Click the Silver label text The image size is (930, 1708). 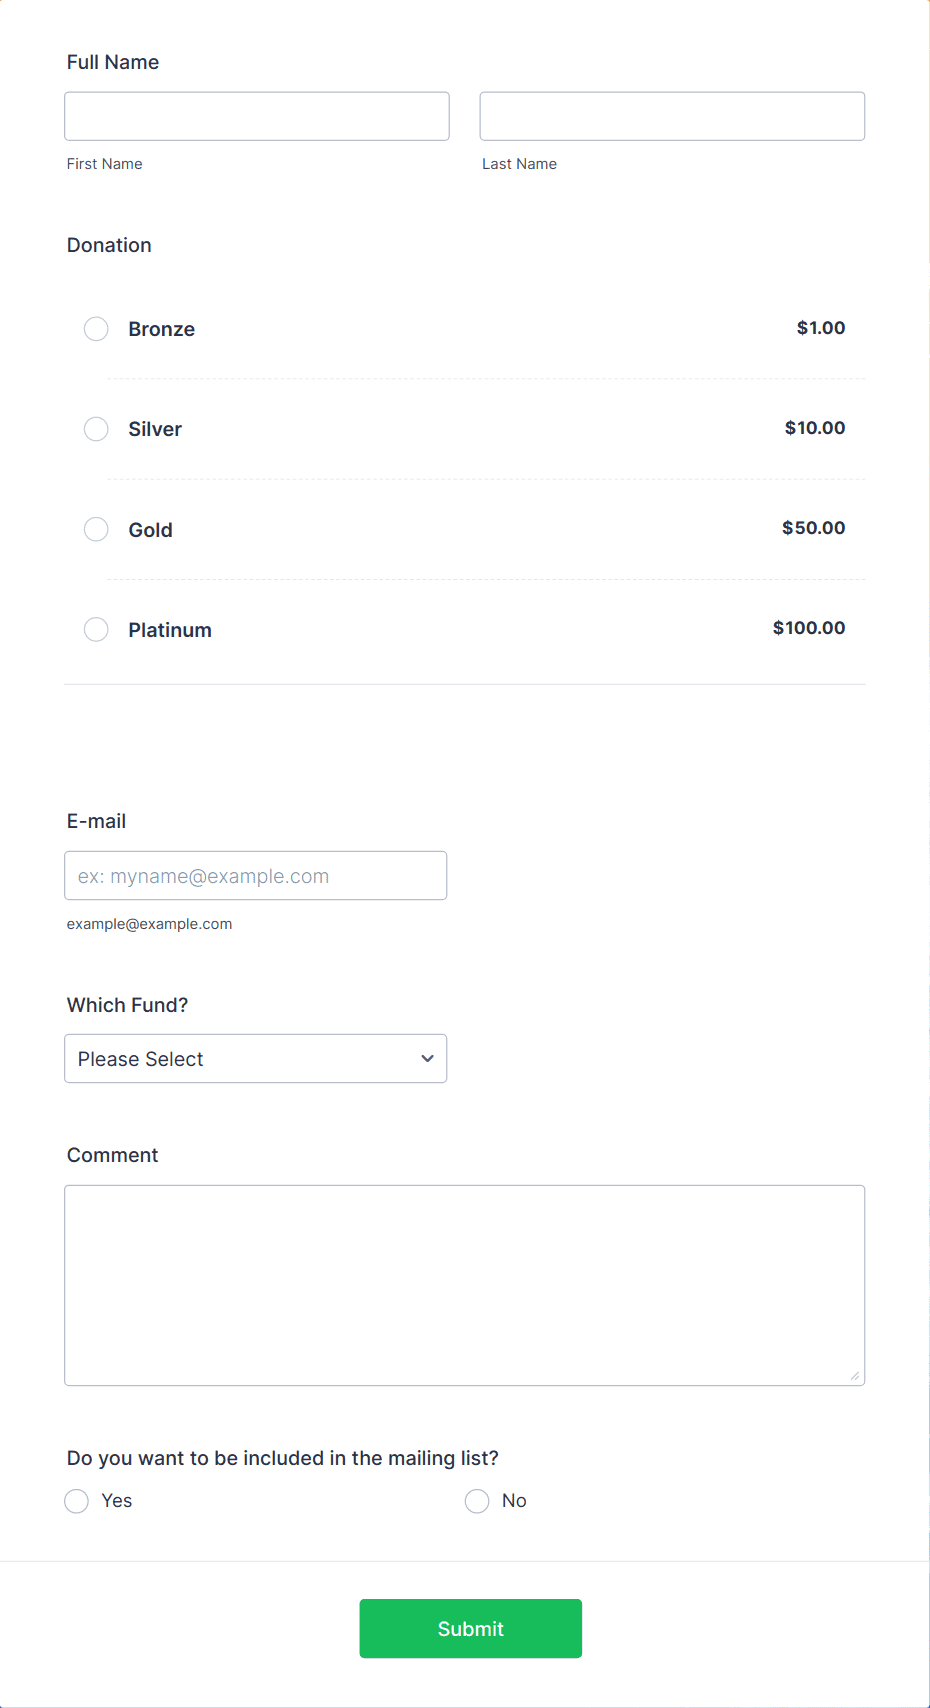tap(155, 429)
